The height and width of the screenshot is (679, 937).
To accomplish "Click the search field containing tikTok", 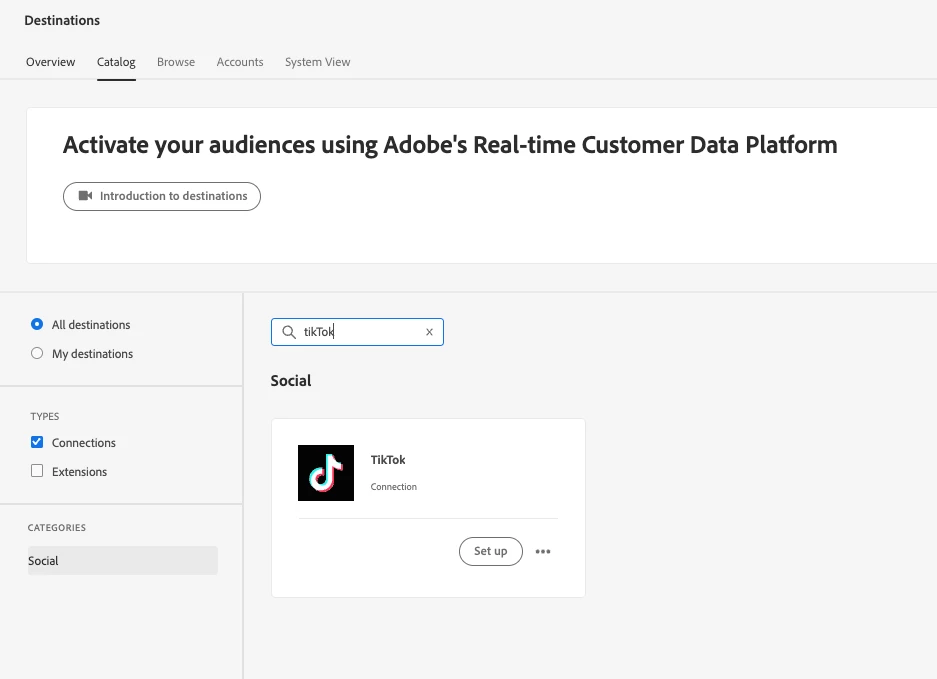I will pos(357,332).
